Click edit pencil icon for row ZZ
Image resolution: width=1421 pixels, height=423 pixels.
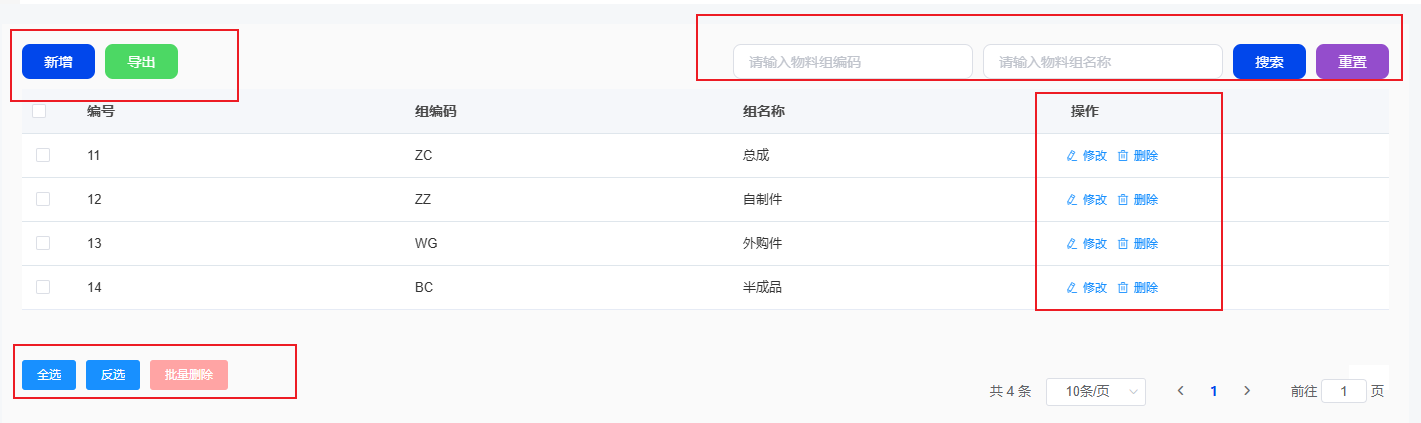[1072, 200]
